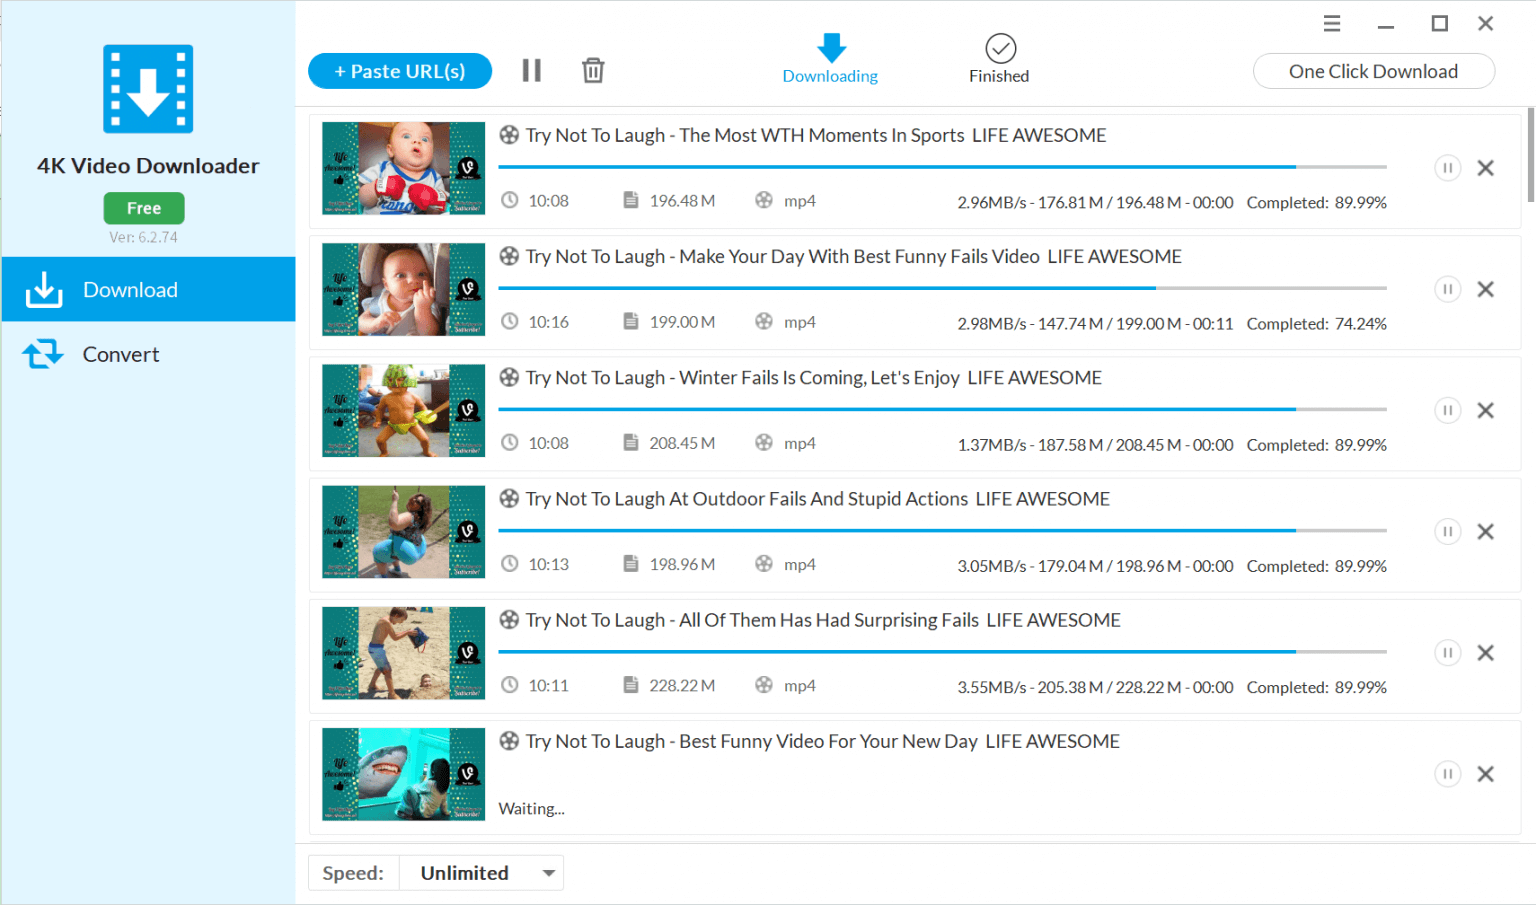Viewport: 1536px width, 905px height.
Task: Cancel the Outdoor Fails download
Action: point(1486,531)
